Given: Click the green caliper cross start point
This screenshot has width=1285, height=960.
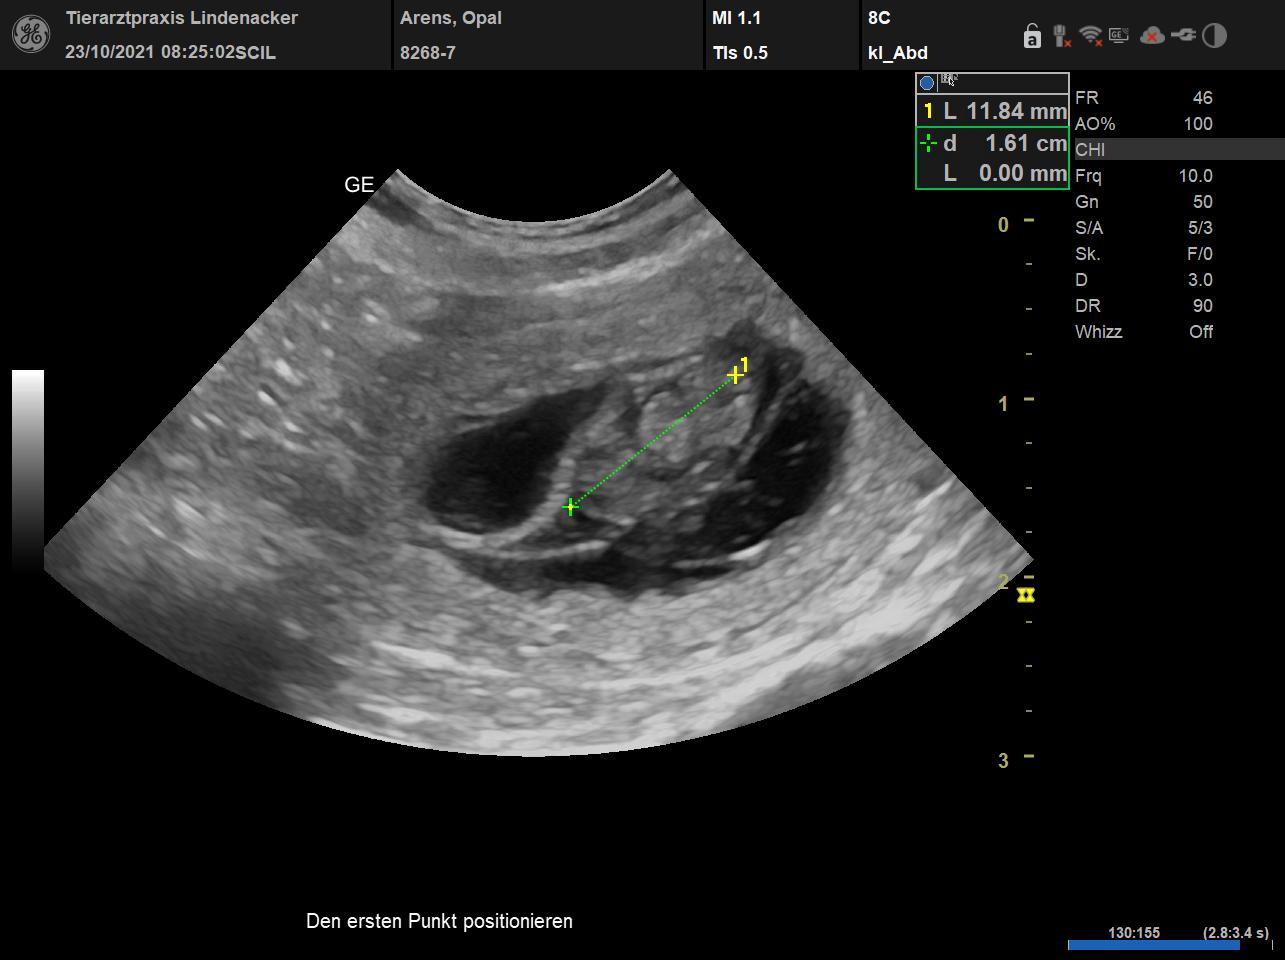Looking at the screenshot, I should 570,507.
